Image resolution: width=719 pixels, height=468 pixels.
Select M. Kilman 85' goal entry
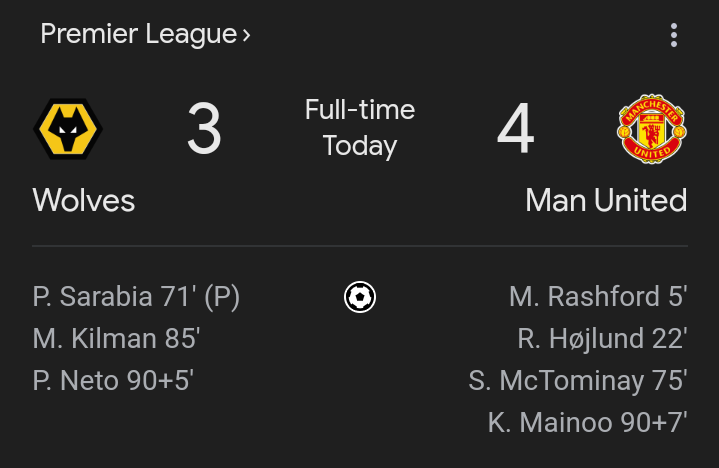116,339
